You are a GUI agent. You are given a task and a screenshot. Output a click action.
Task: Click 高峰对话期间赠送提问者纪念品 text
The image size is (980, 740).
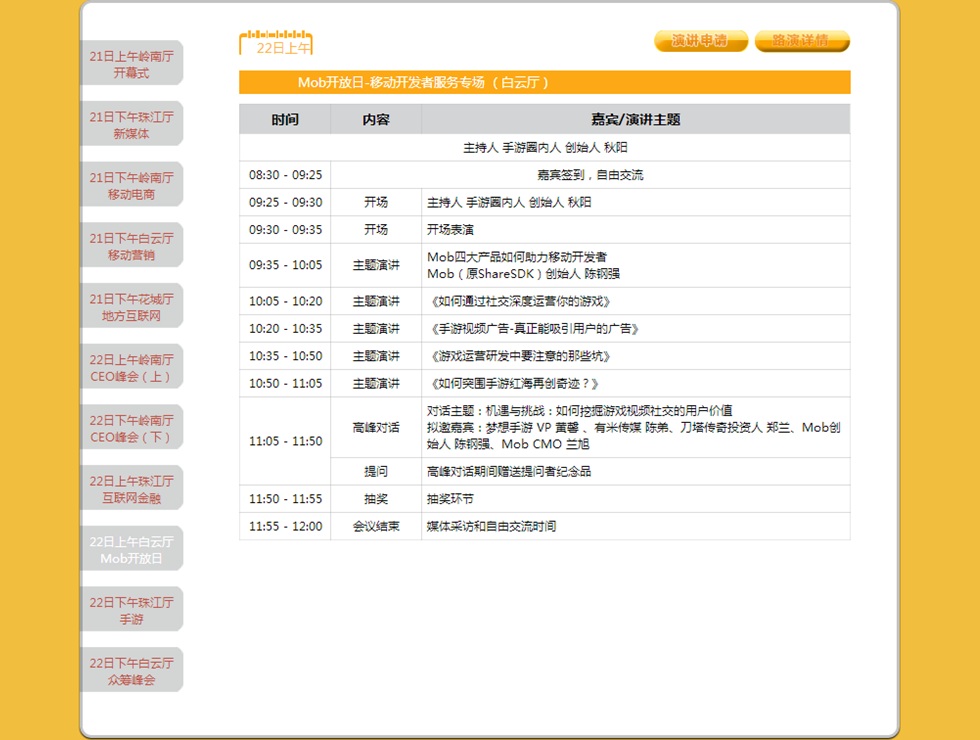(x=509, y=471)
